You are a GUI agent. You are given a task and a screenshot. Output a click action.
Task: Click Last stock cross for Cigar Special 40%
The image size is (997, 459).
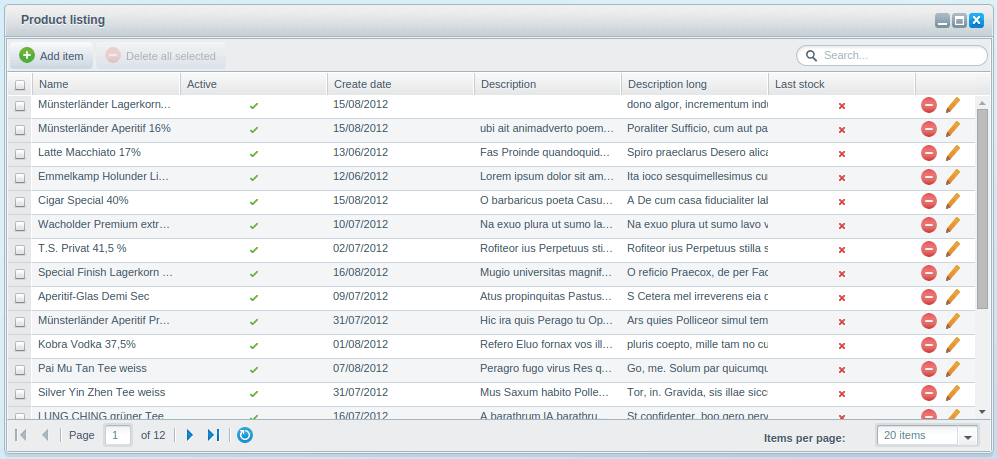842,202
